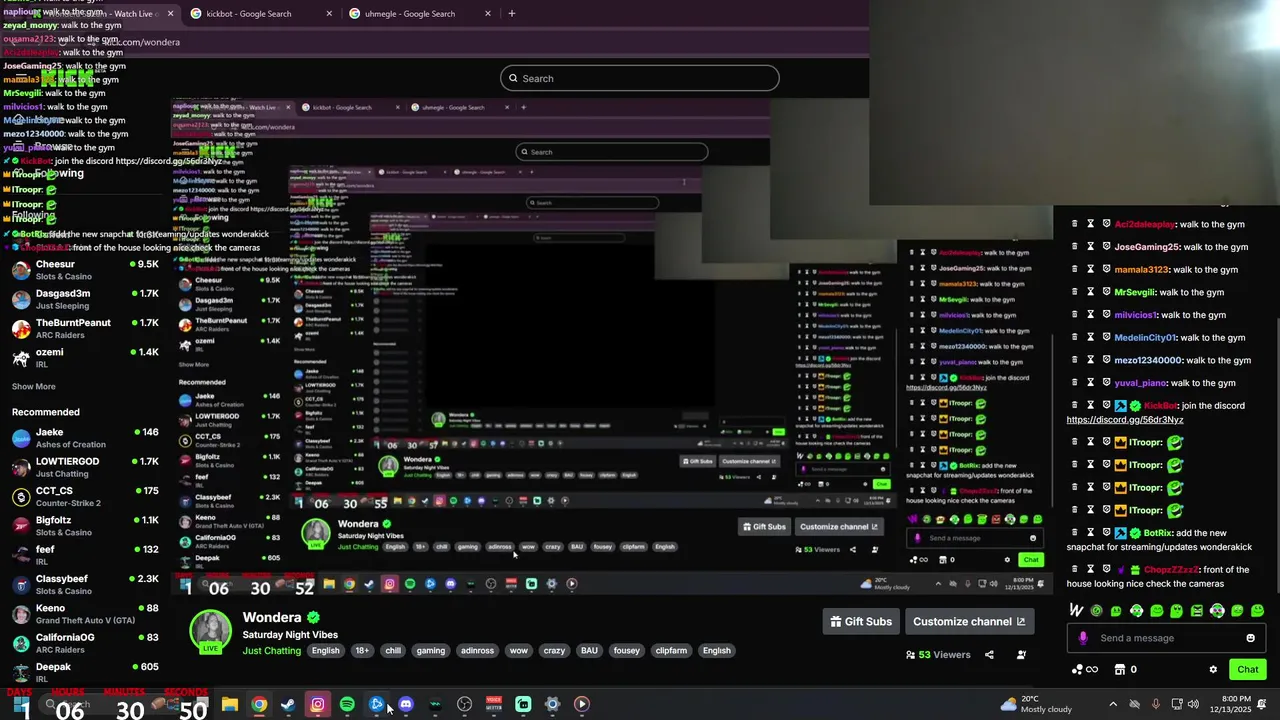Click the magnifier icon in the Kick search bar
Screen dimensions: 1280x720
[x=513, y=78]
